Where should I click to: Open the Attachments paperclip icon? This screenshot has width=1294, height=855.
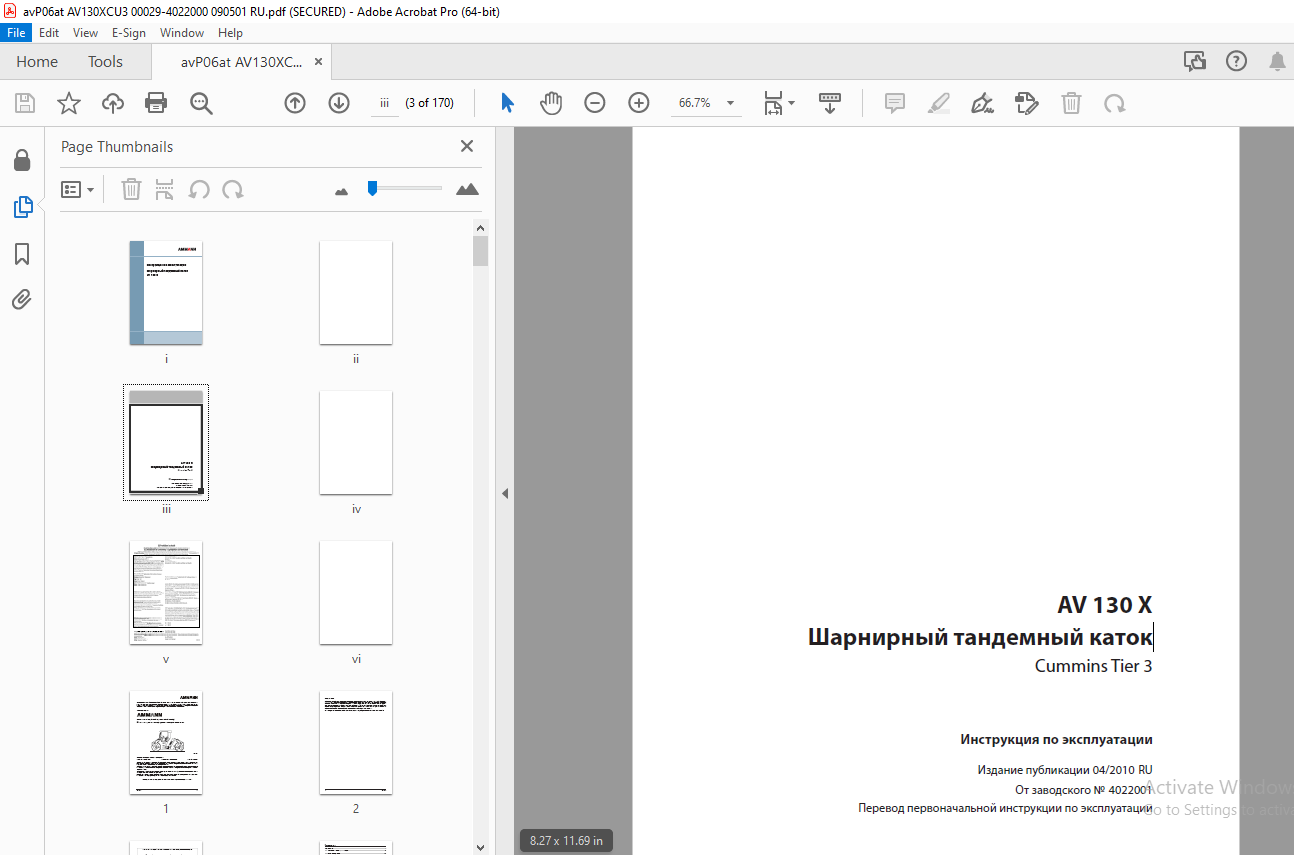[x=22, y=300]
